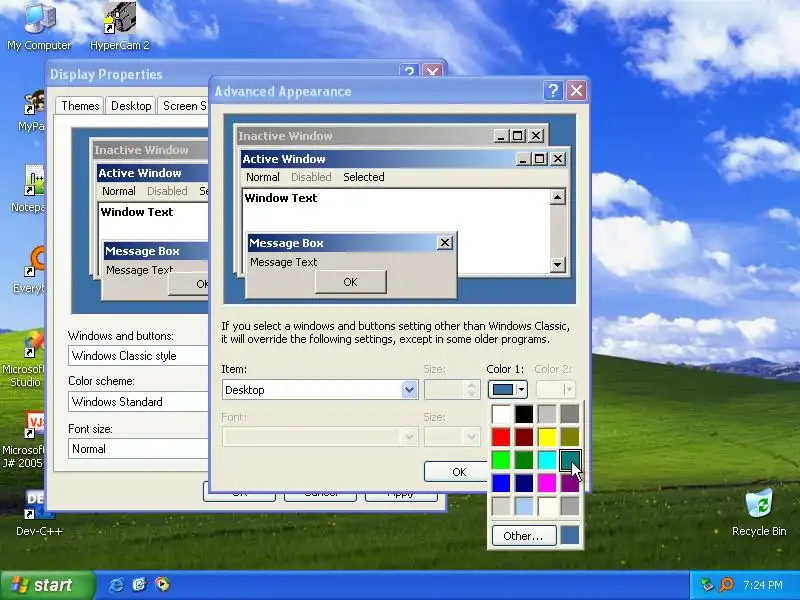Pick the bright green color swatch

[501, 460]
